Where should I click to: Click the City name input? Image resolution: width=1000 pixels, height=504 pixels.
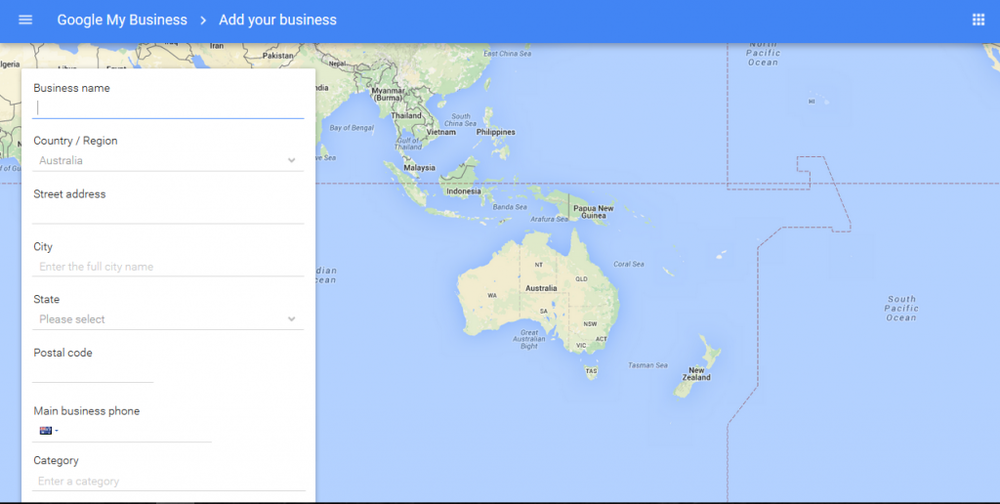(168, 267)
